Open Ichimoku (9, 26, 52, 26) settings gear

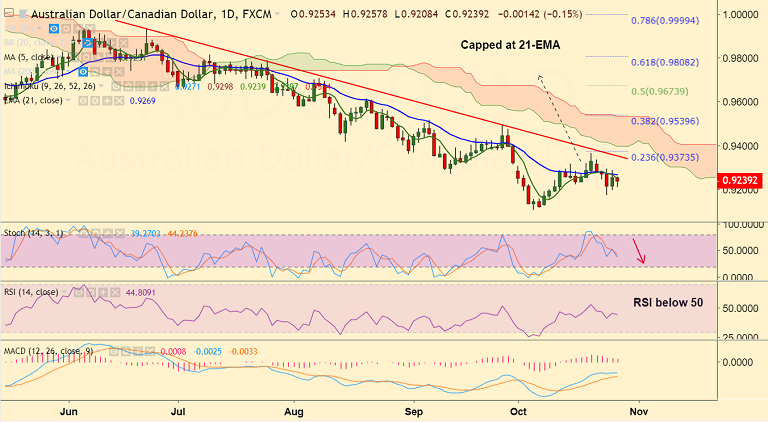tap(128, 86)
